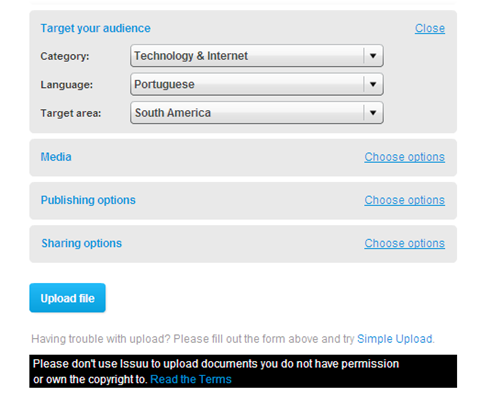
Task: Click the Target area field label
Action: tap(71, 113)
